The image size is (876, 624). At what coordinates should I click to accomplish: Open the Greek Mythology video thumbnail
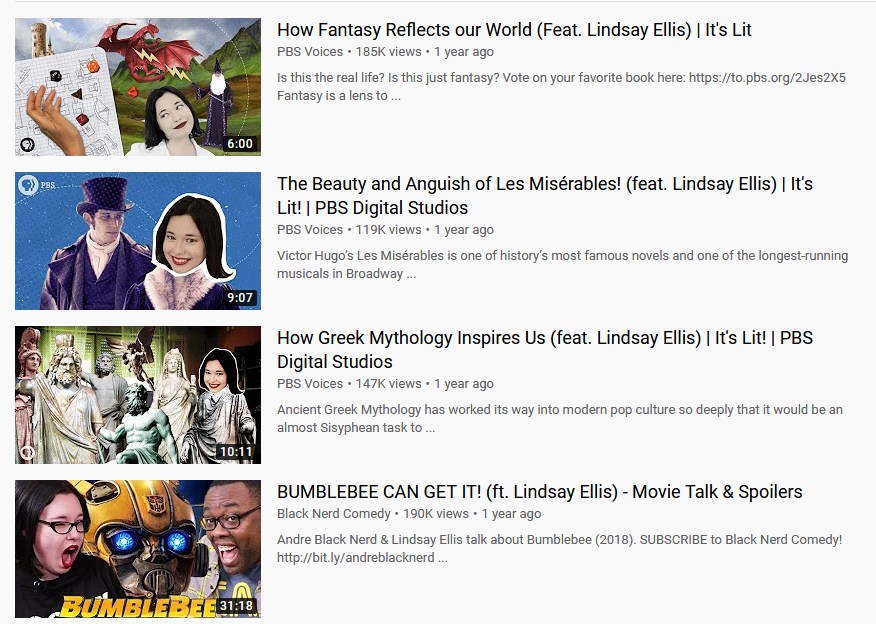click(x=137, y=395)
